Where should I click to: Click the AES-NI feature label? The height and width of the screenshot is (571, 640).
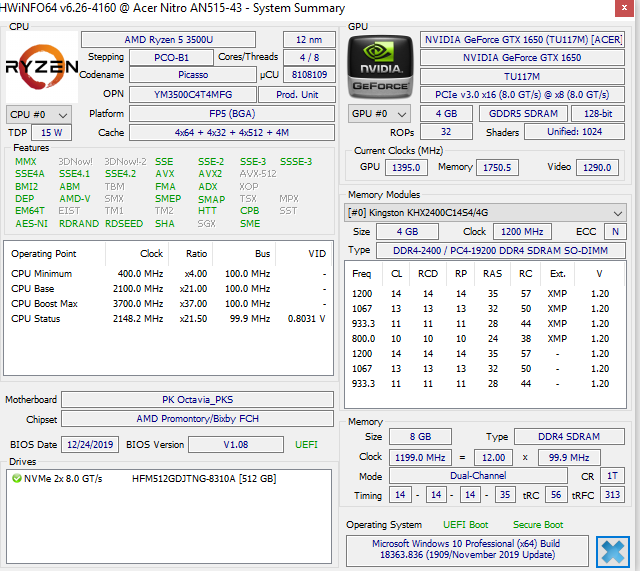click(31, 224)
